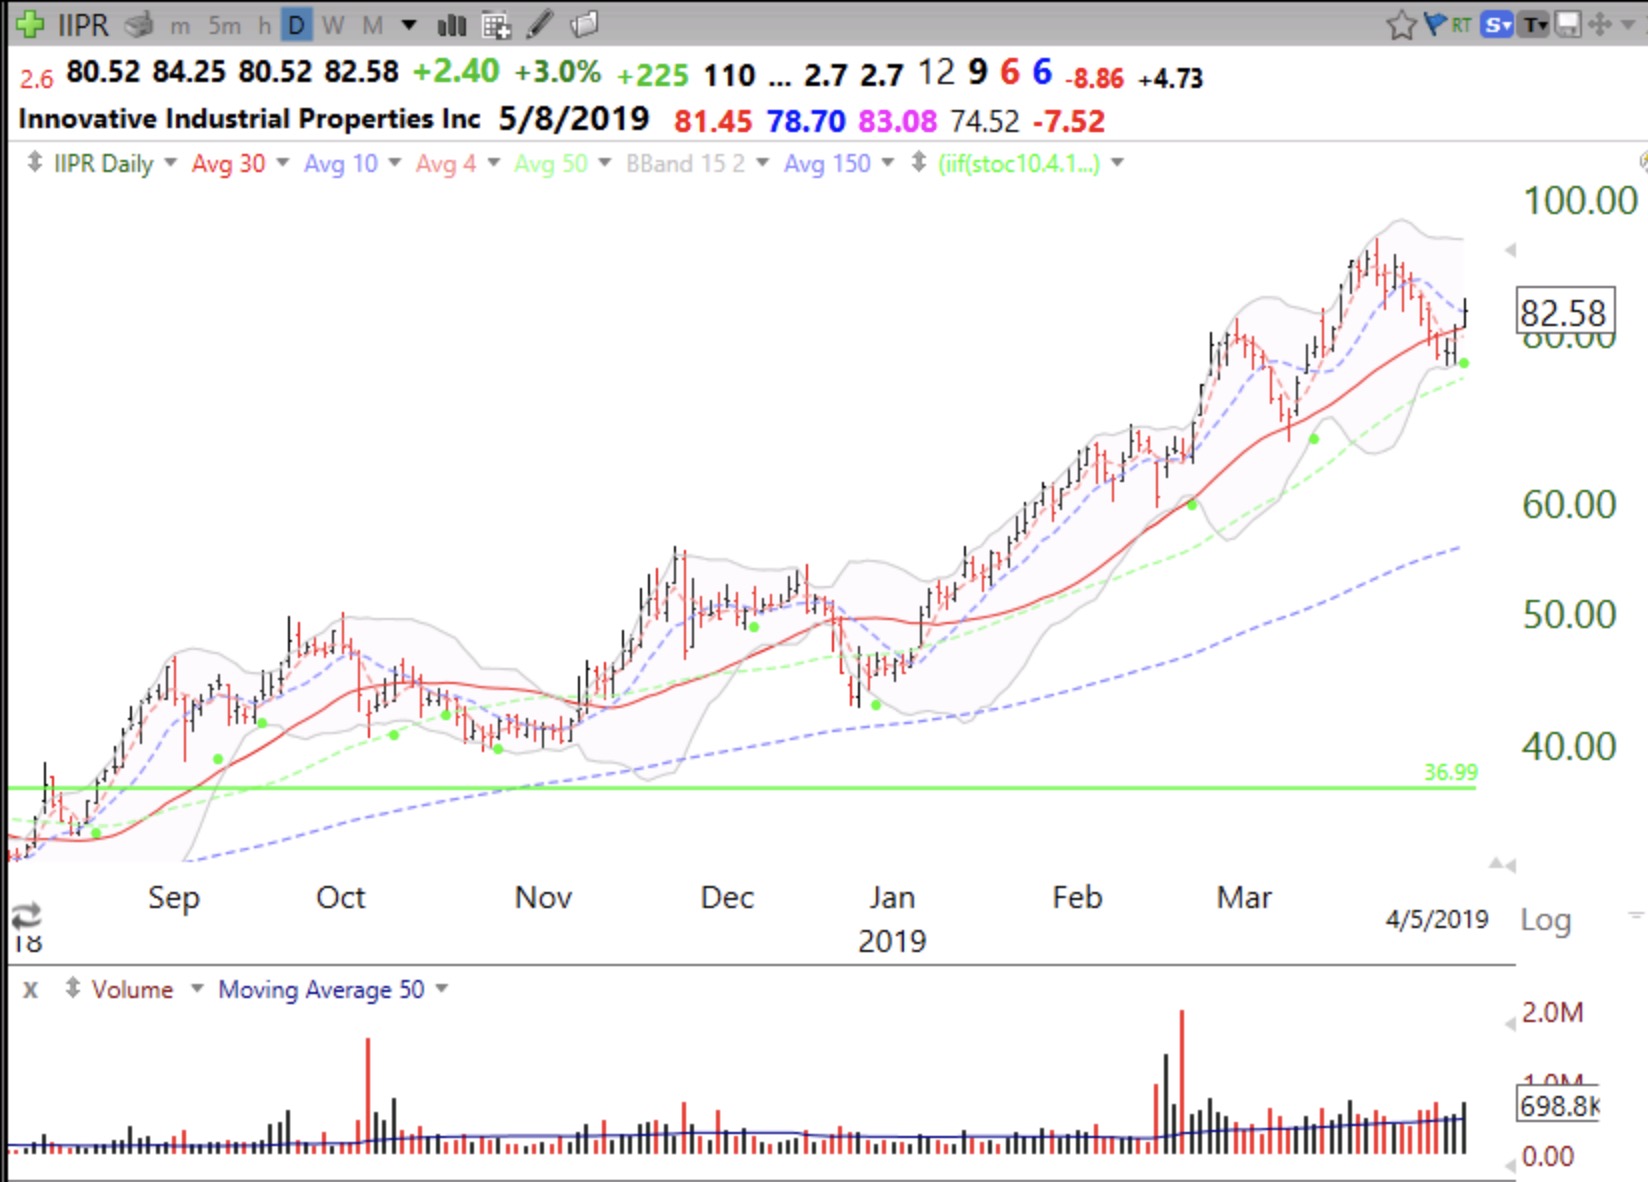Expand the Avg 50 dropdown

click(604, 162)
